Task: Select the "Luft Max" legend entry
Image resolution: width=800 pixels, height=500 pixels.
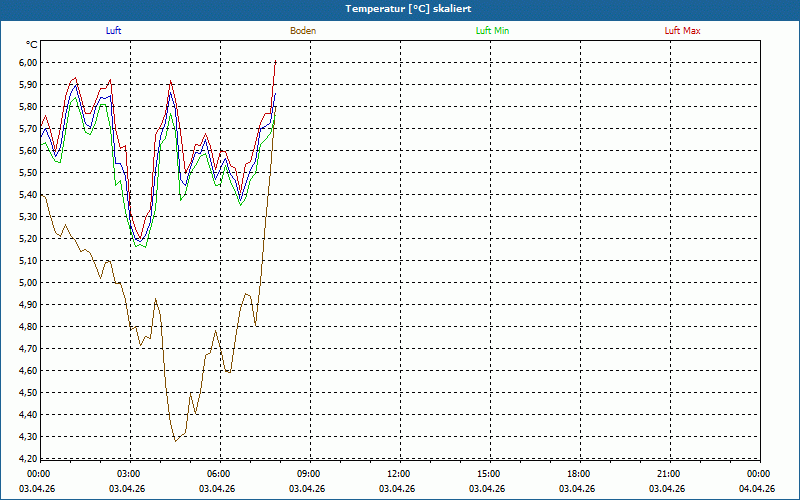Action: click(683, 31)
